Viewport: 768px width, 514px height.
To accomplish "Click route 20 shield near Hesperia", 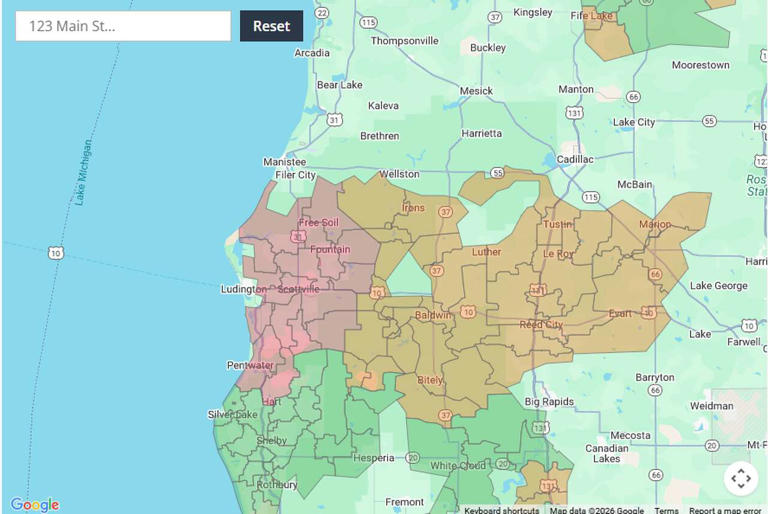I will [412, 458].
